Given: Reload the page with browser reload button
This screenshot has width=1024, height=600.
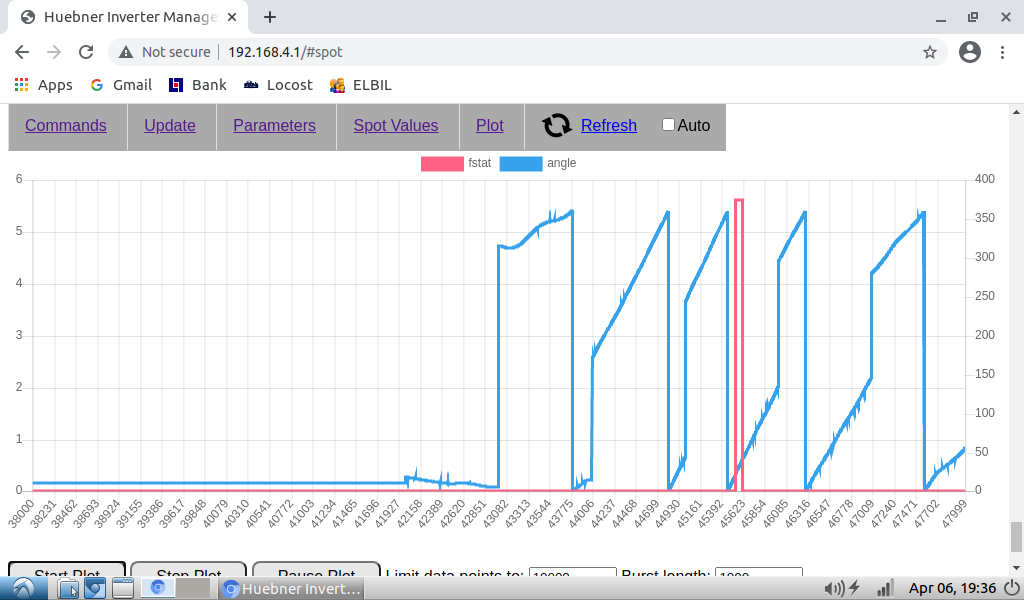Looking at the screenshot, I should [x=86, y=52].
